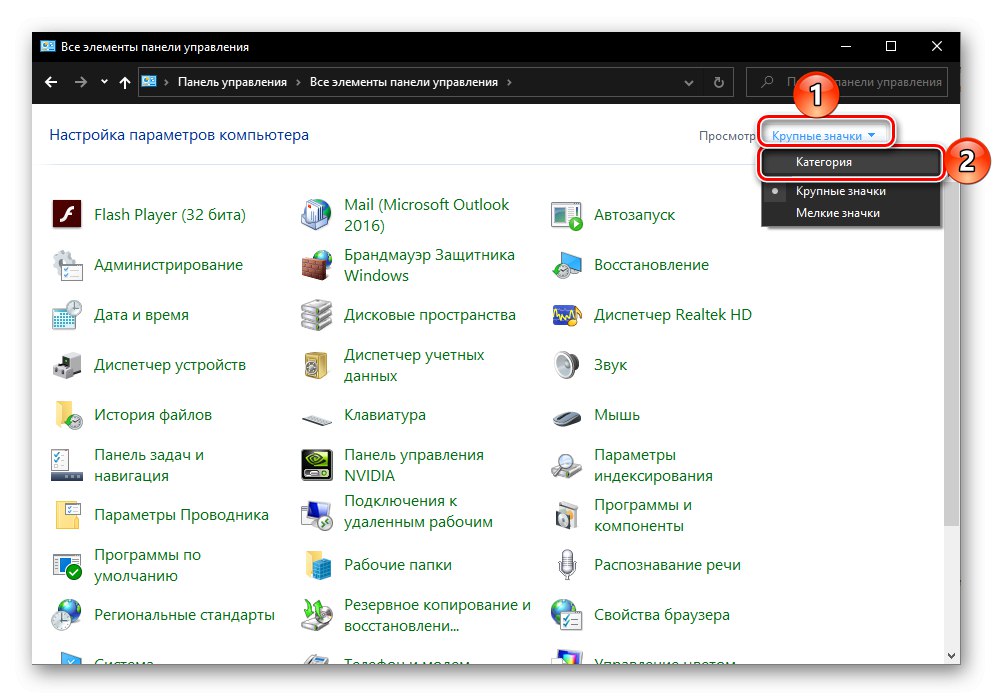
Task: Click the Распознавание речи microphone icon
Action: tap(567, 565)
